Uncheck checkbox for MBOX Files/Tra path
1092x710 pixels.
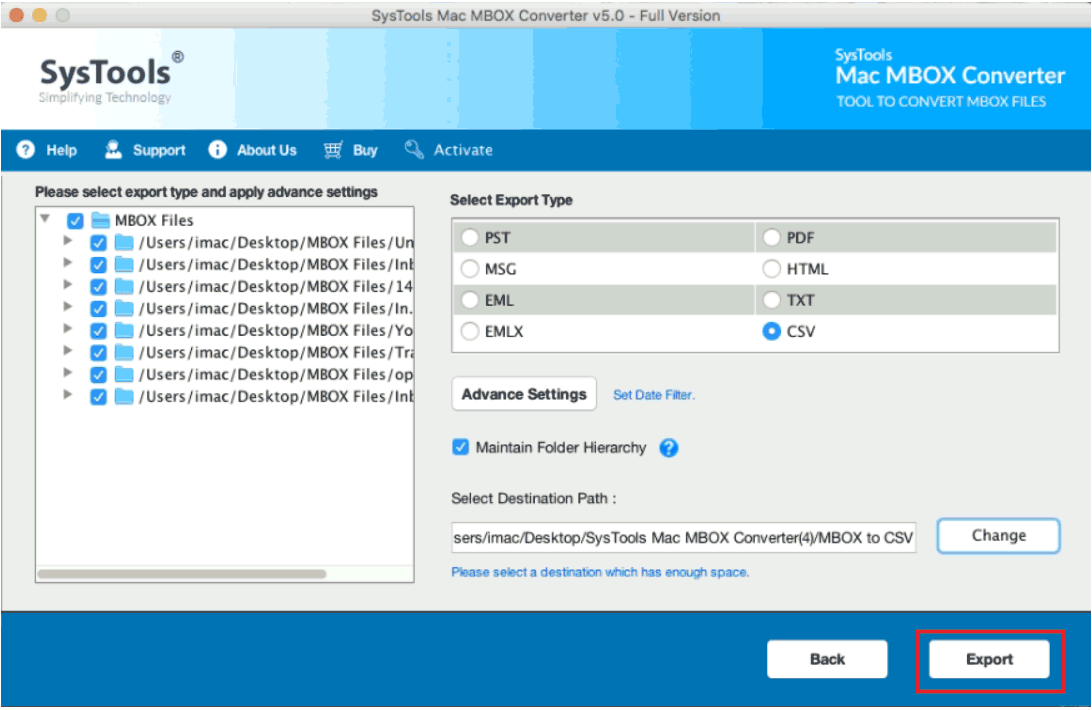98,353
